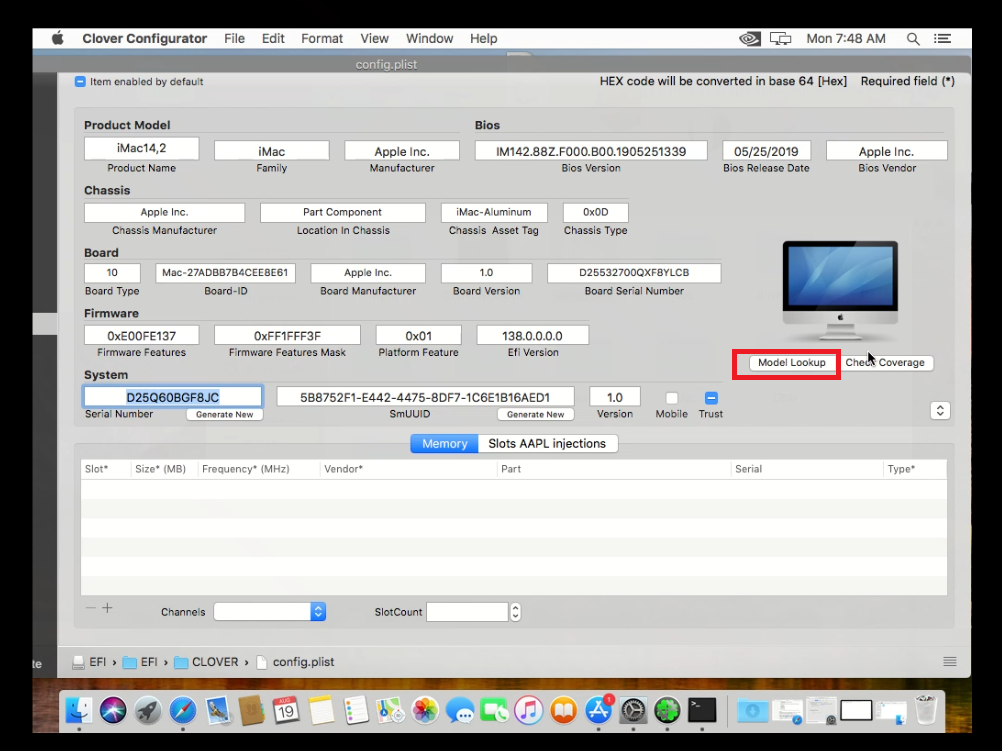The width and height of the screenshot is (1002, 751).
Task: Click the Check Coverage button
Action: (x=885, y=362)
